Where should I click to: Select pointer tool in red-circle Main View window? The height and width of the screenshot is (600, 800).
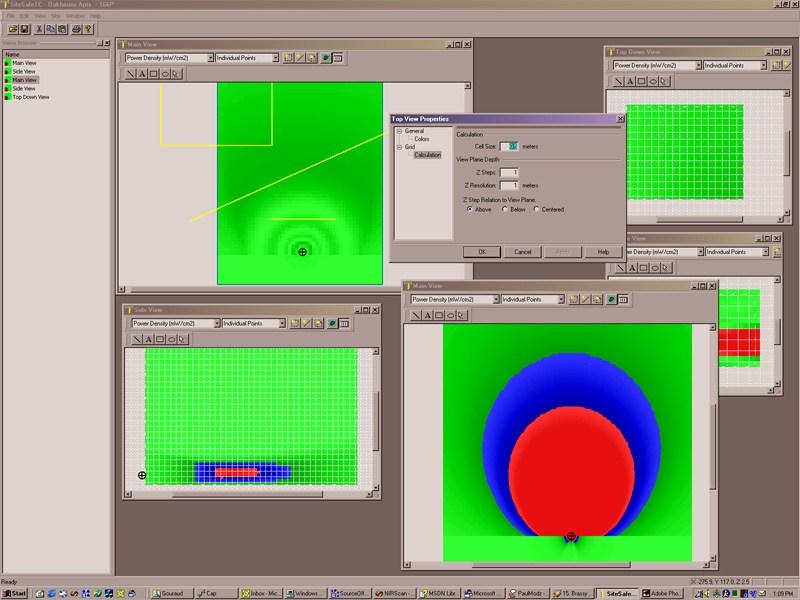461,315
